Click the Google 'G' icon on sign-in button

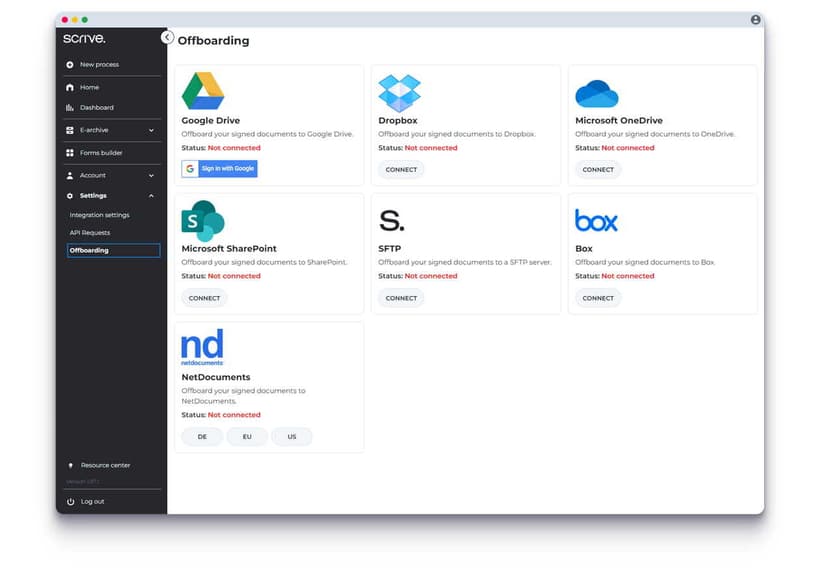[x=190, y=169]
